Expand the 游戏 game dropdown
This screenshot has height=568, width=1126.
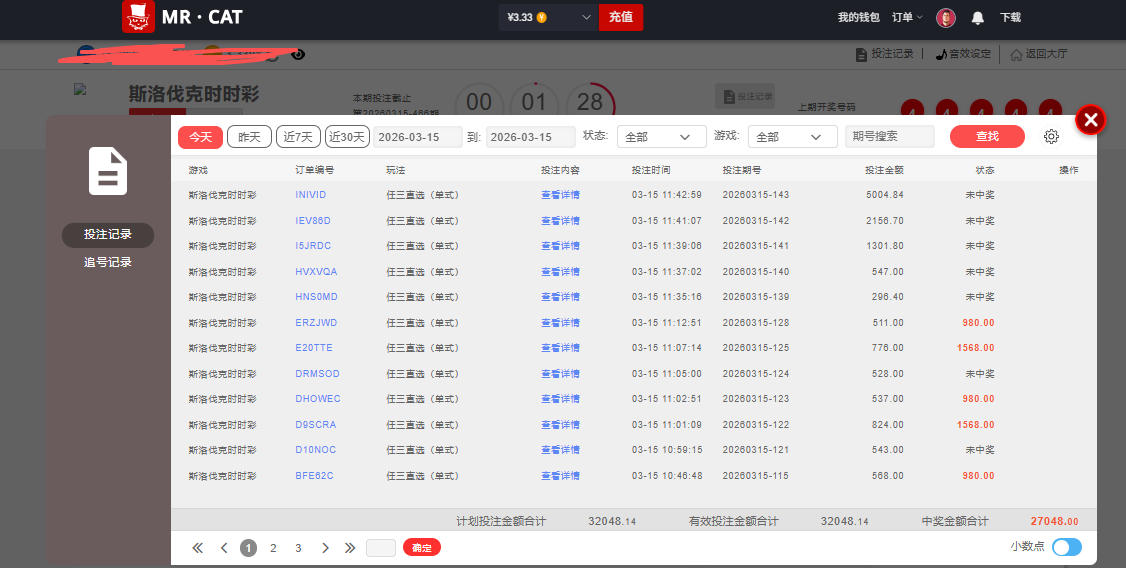(x=792, y=137)
